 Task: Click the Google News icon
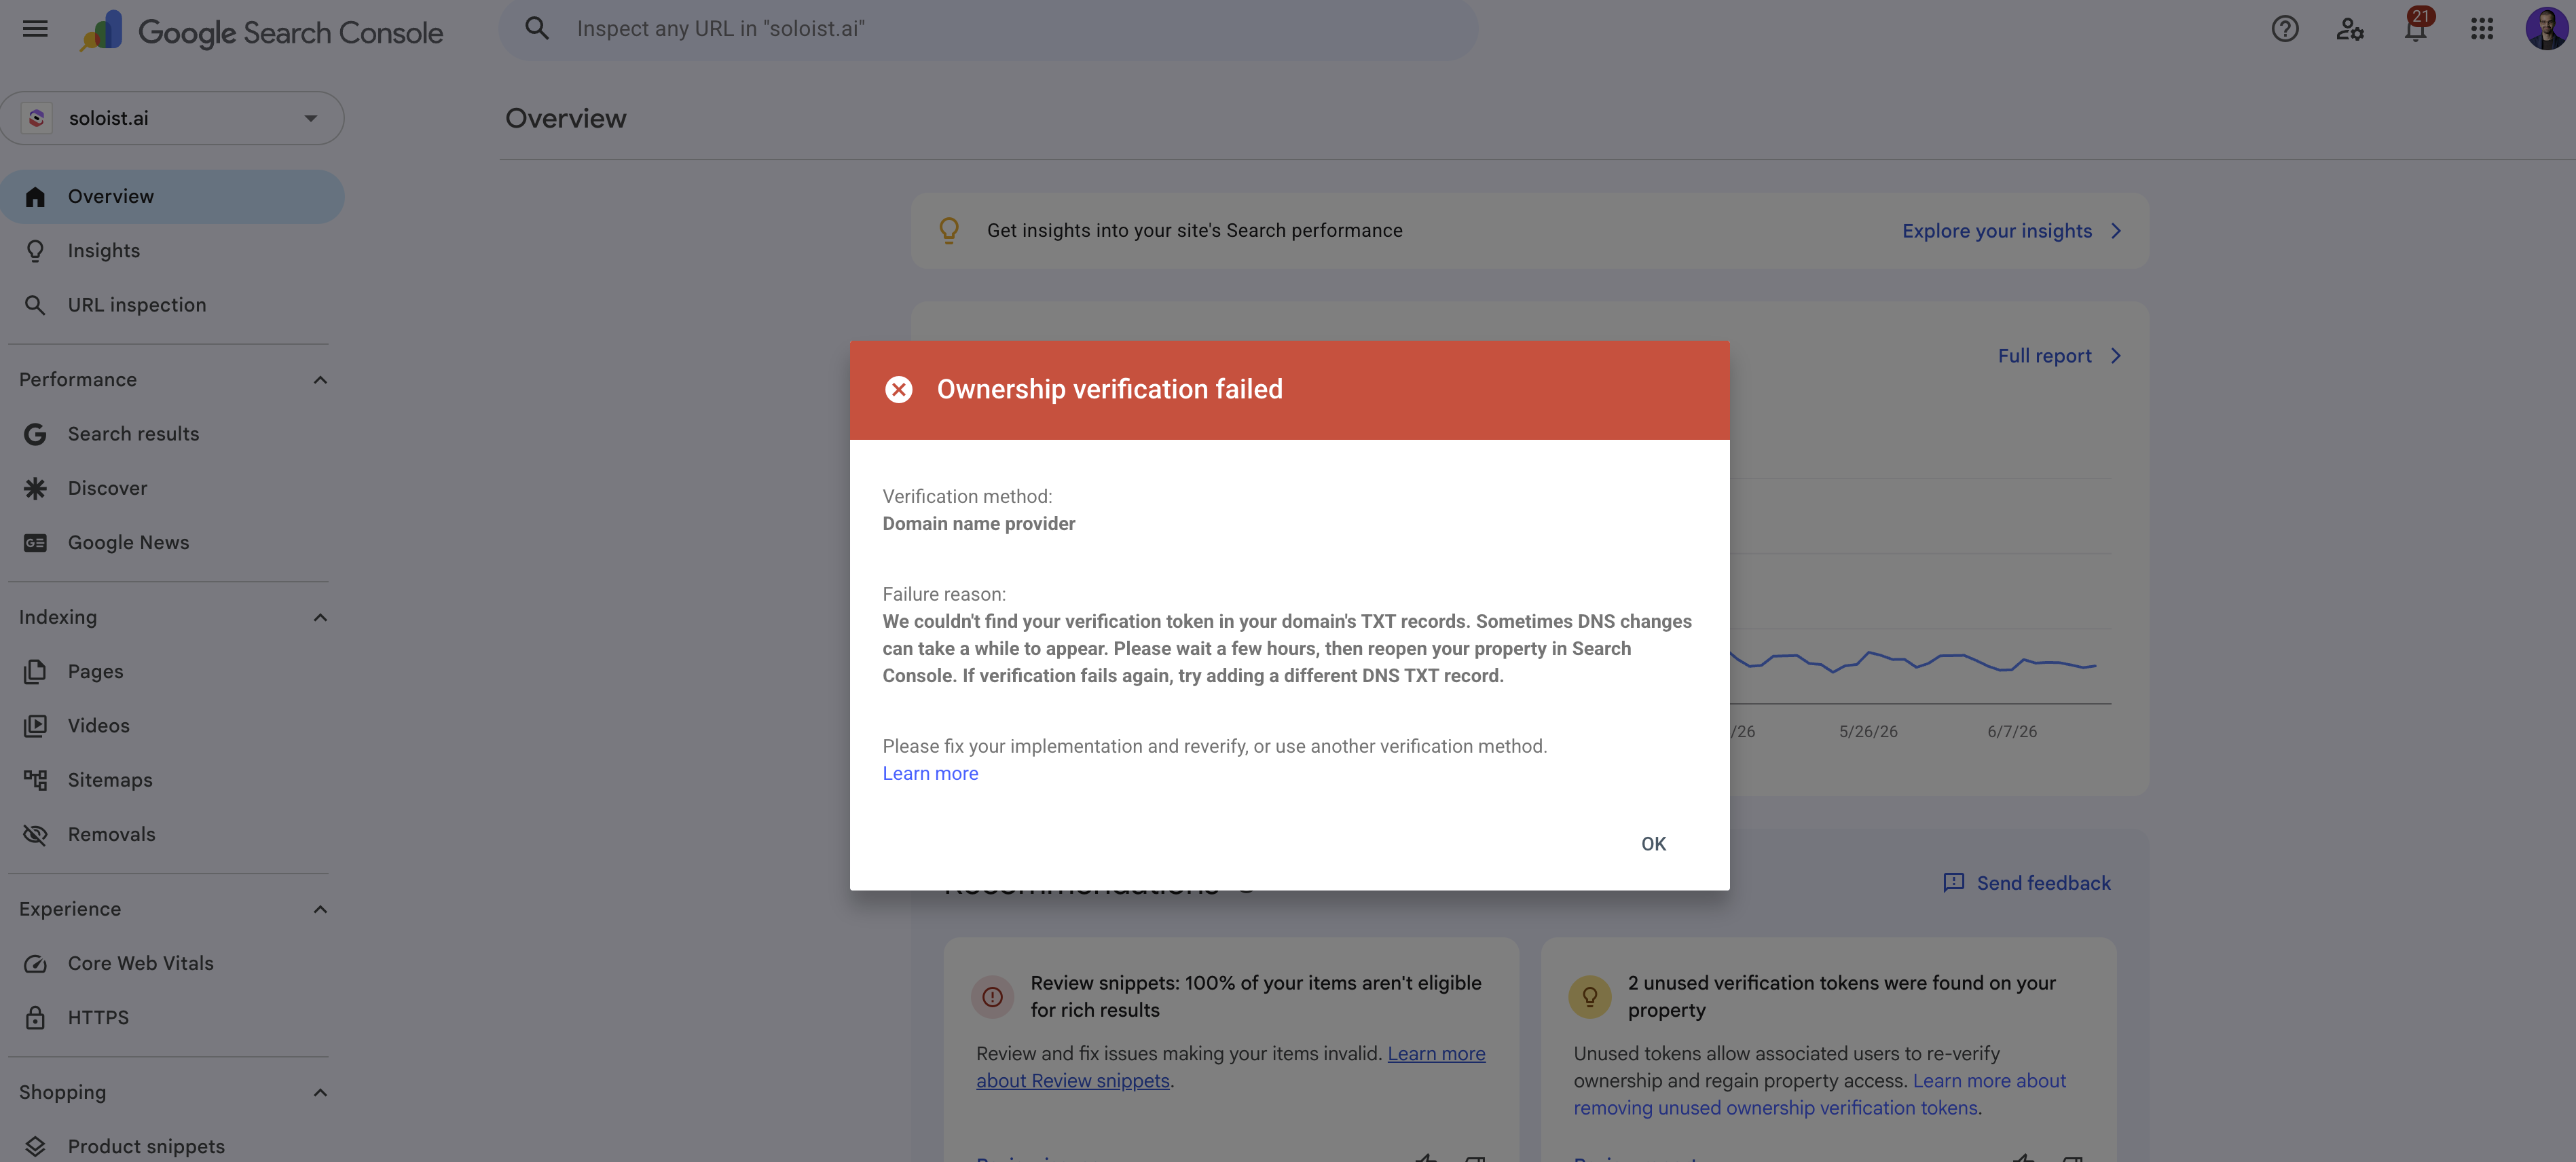click(x=35, y=543)
